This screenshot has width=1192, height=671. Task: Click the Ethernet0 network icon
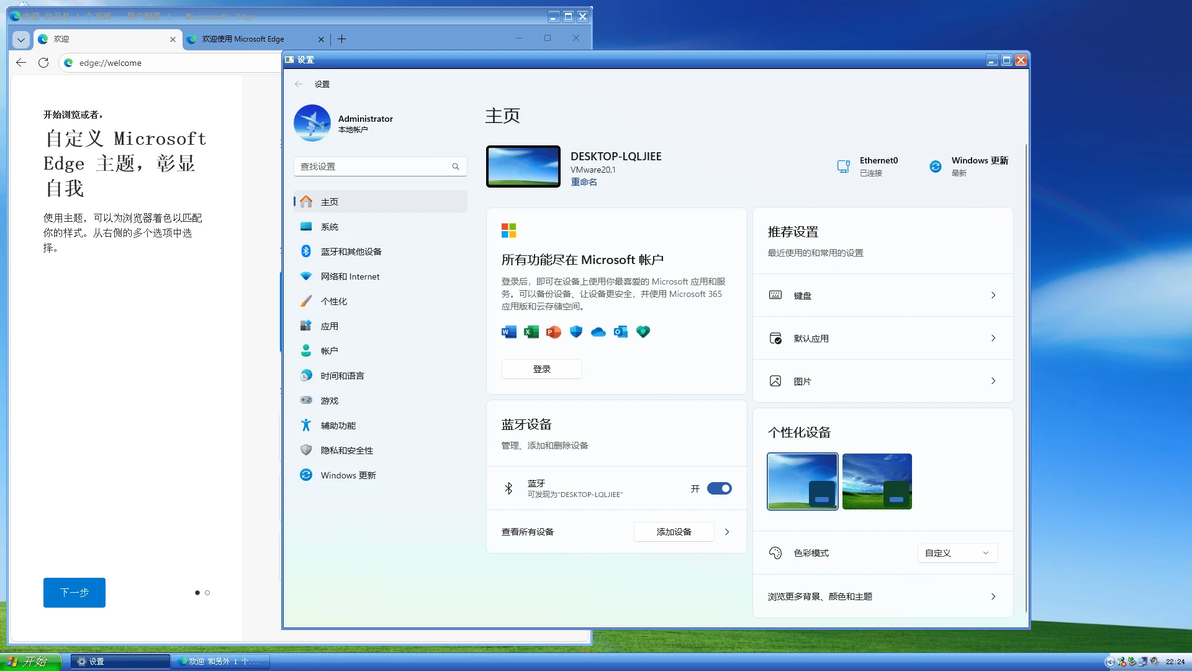point(843,166)
